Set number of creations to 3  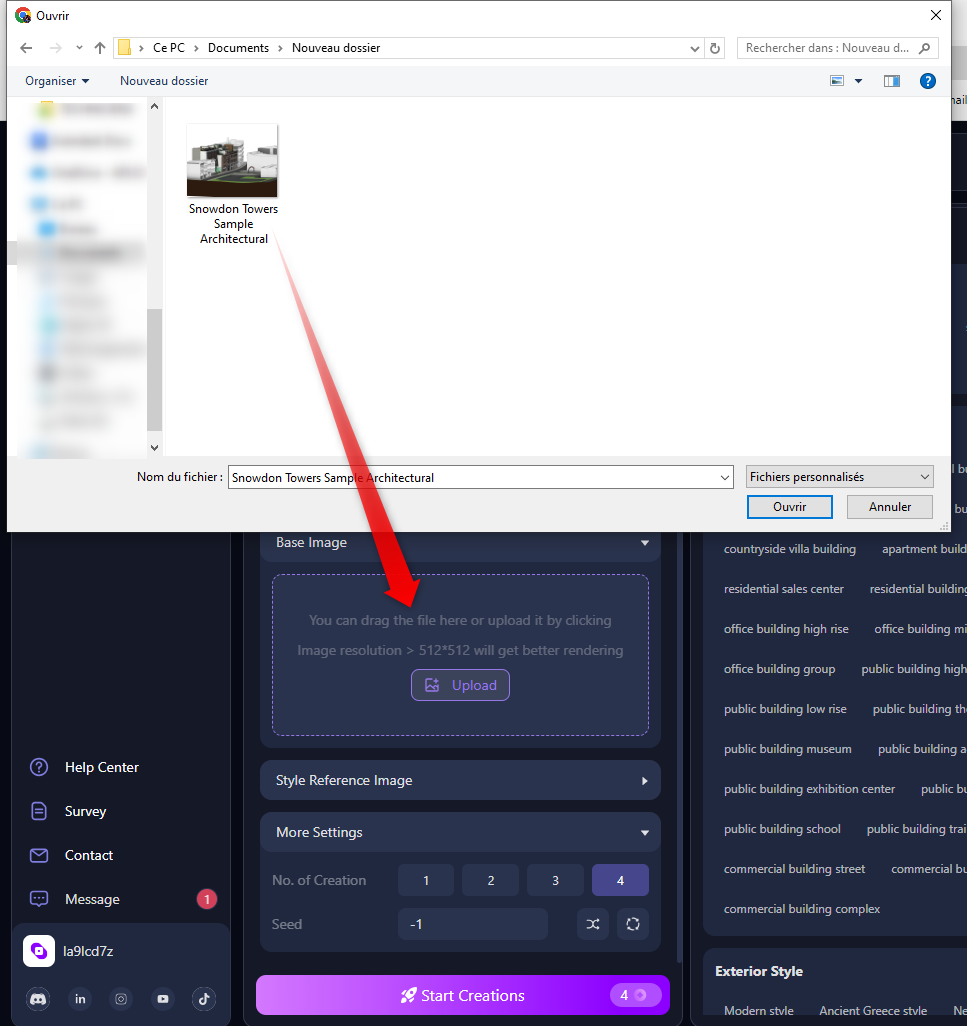click(556, 880)
